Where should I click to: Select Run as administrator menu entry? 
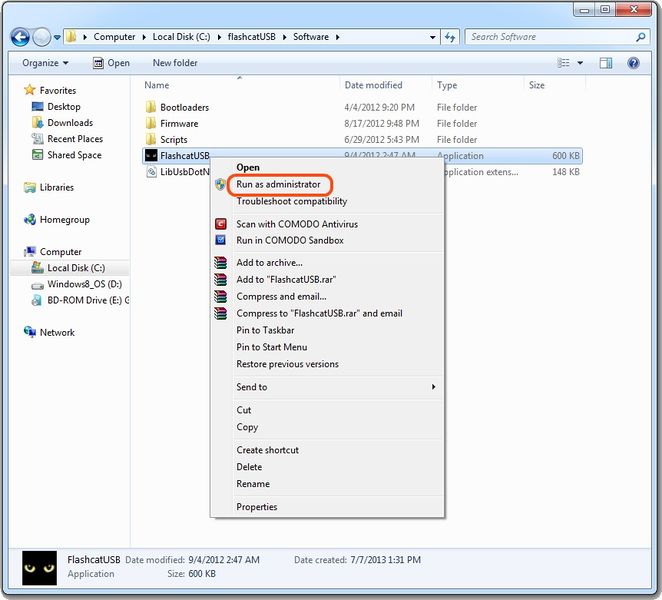point(278,185)
